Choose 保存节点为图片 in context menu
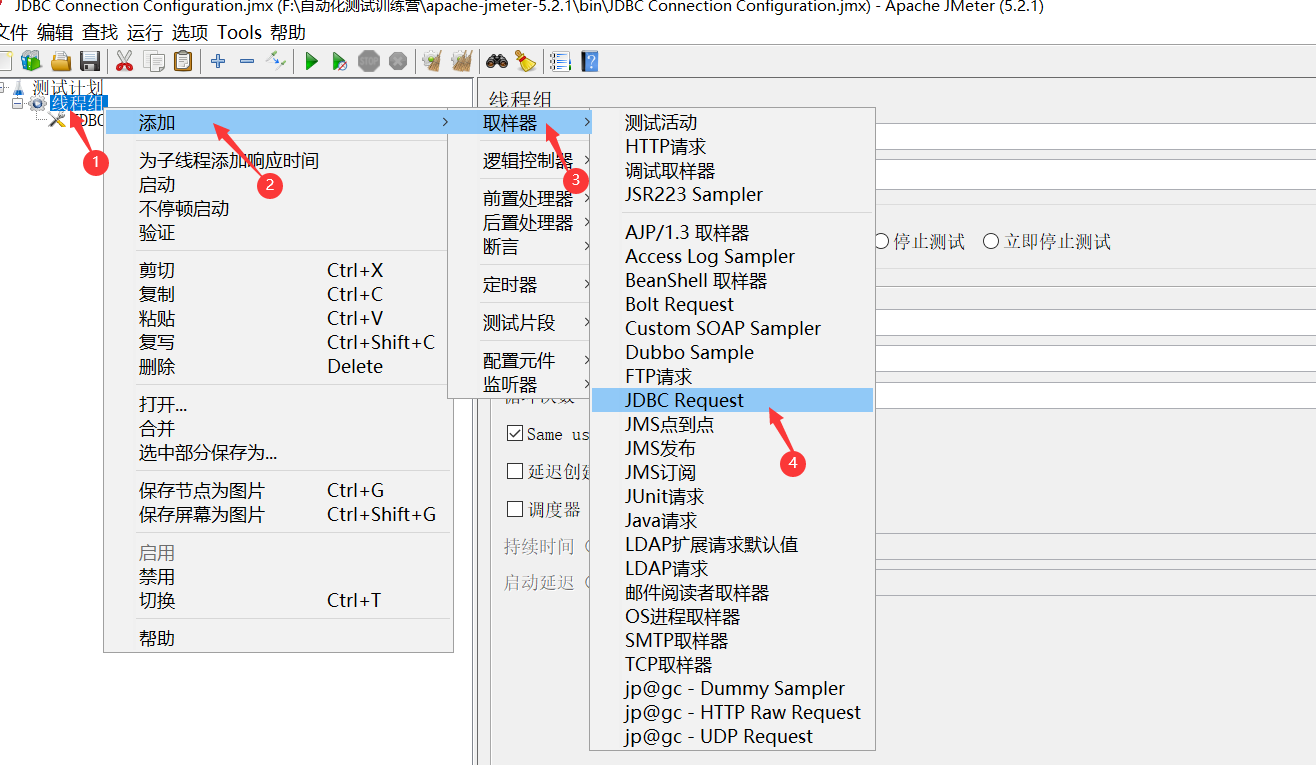Viewport: 1316px width, 765px height. click(x=278, y=491)
